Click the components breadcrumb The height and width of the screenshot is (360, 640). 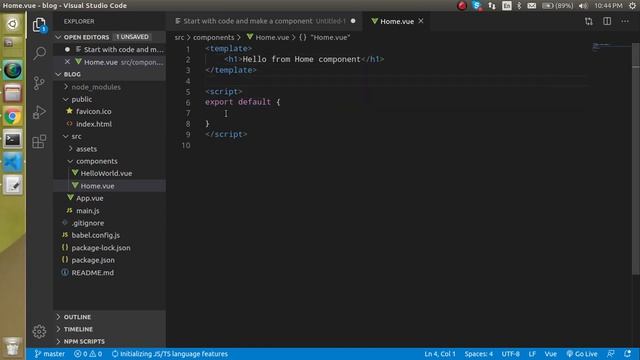click(213, 37)
